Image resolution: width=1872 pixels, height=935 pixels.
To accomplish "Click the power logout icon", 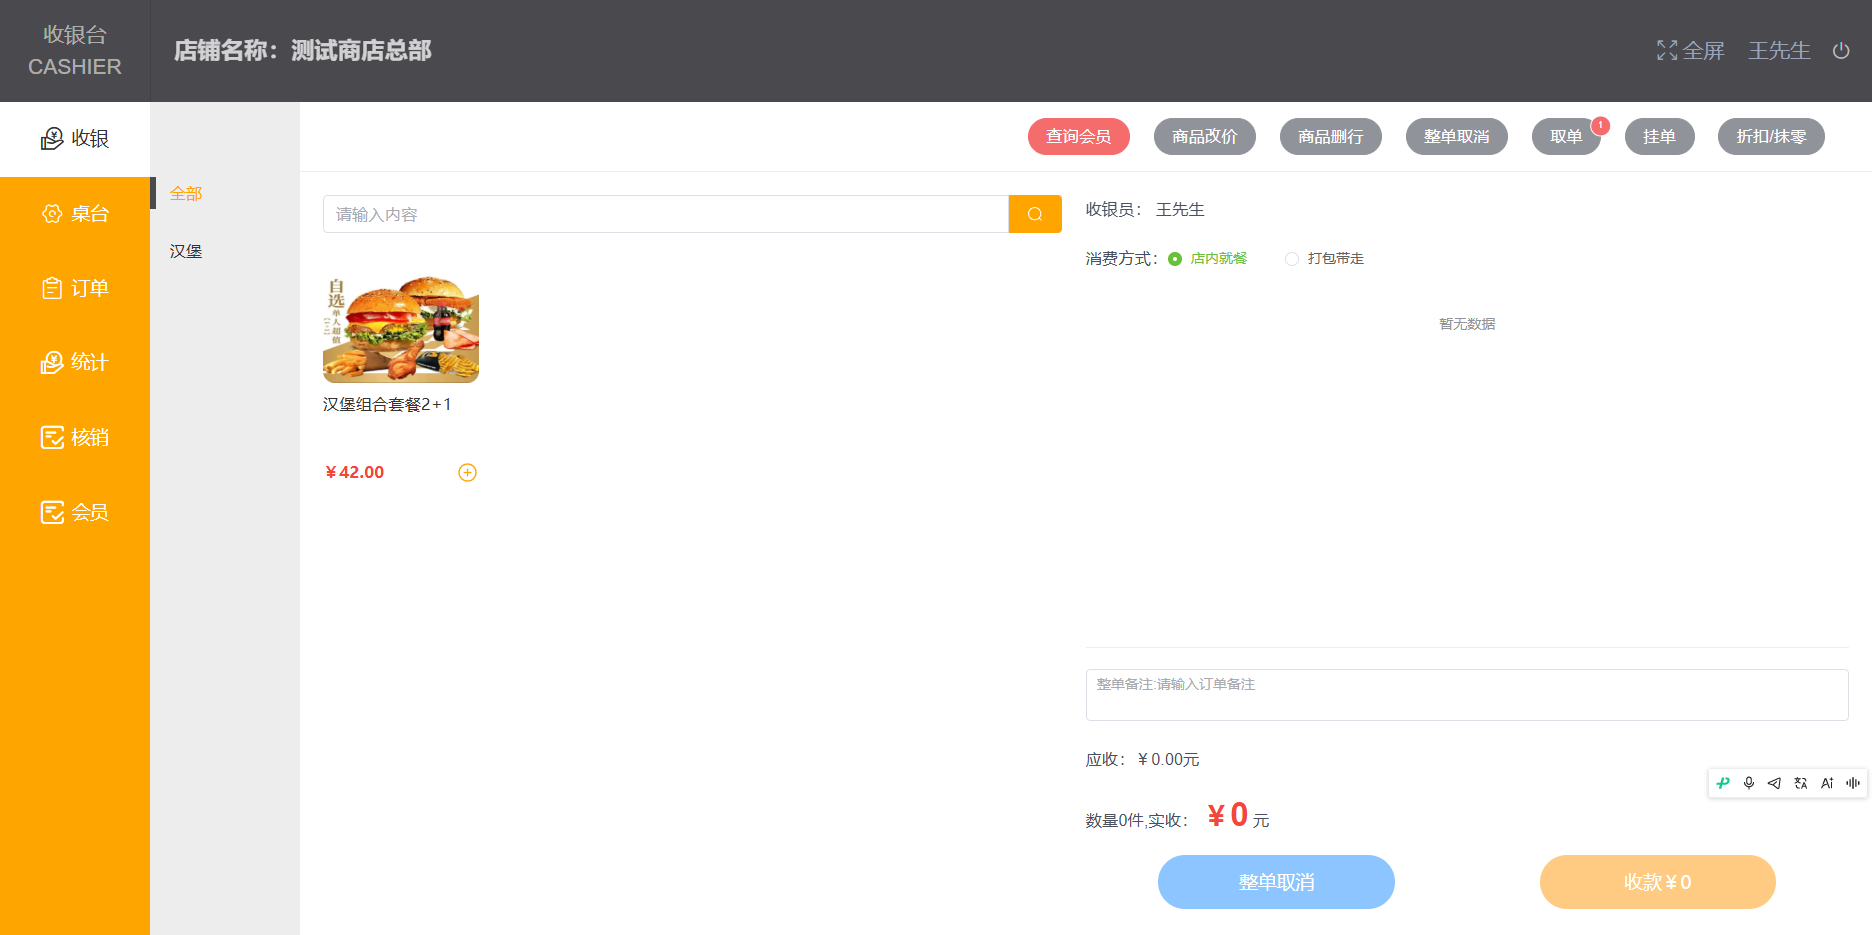I will (x=1841, y=51).
